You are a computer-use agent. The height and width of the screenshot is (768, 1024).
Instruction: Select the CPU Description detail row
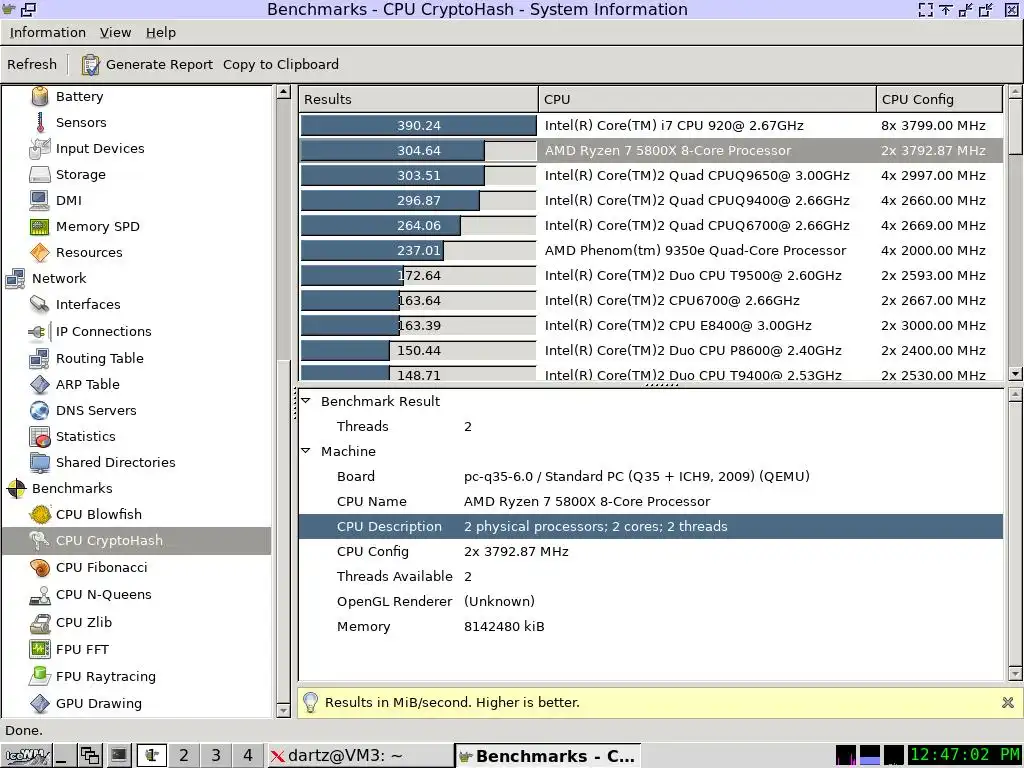pos(651,526)
